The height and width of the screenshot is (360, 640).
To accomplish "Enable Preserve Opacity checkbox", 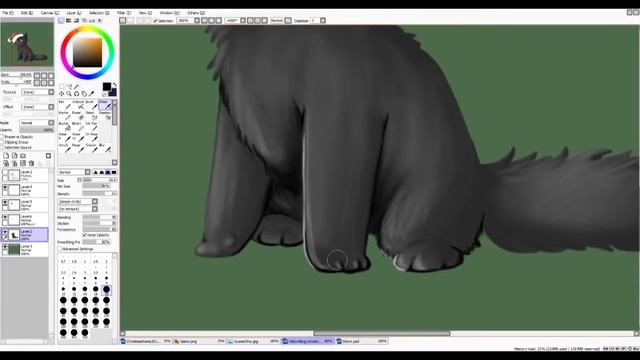I will click(2, 137).
